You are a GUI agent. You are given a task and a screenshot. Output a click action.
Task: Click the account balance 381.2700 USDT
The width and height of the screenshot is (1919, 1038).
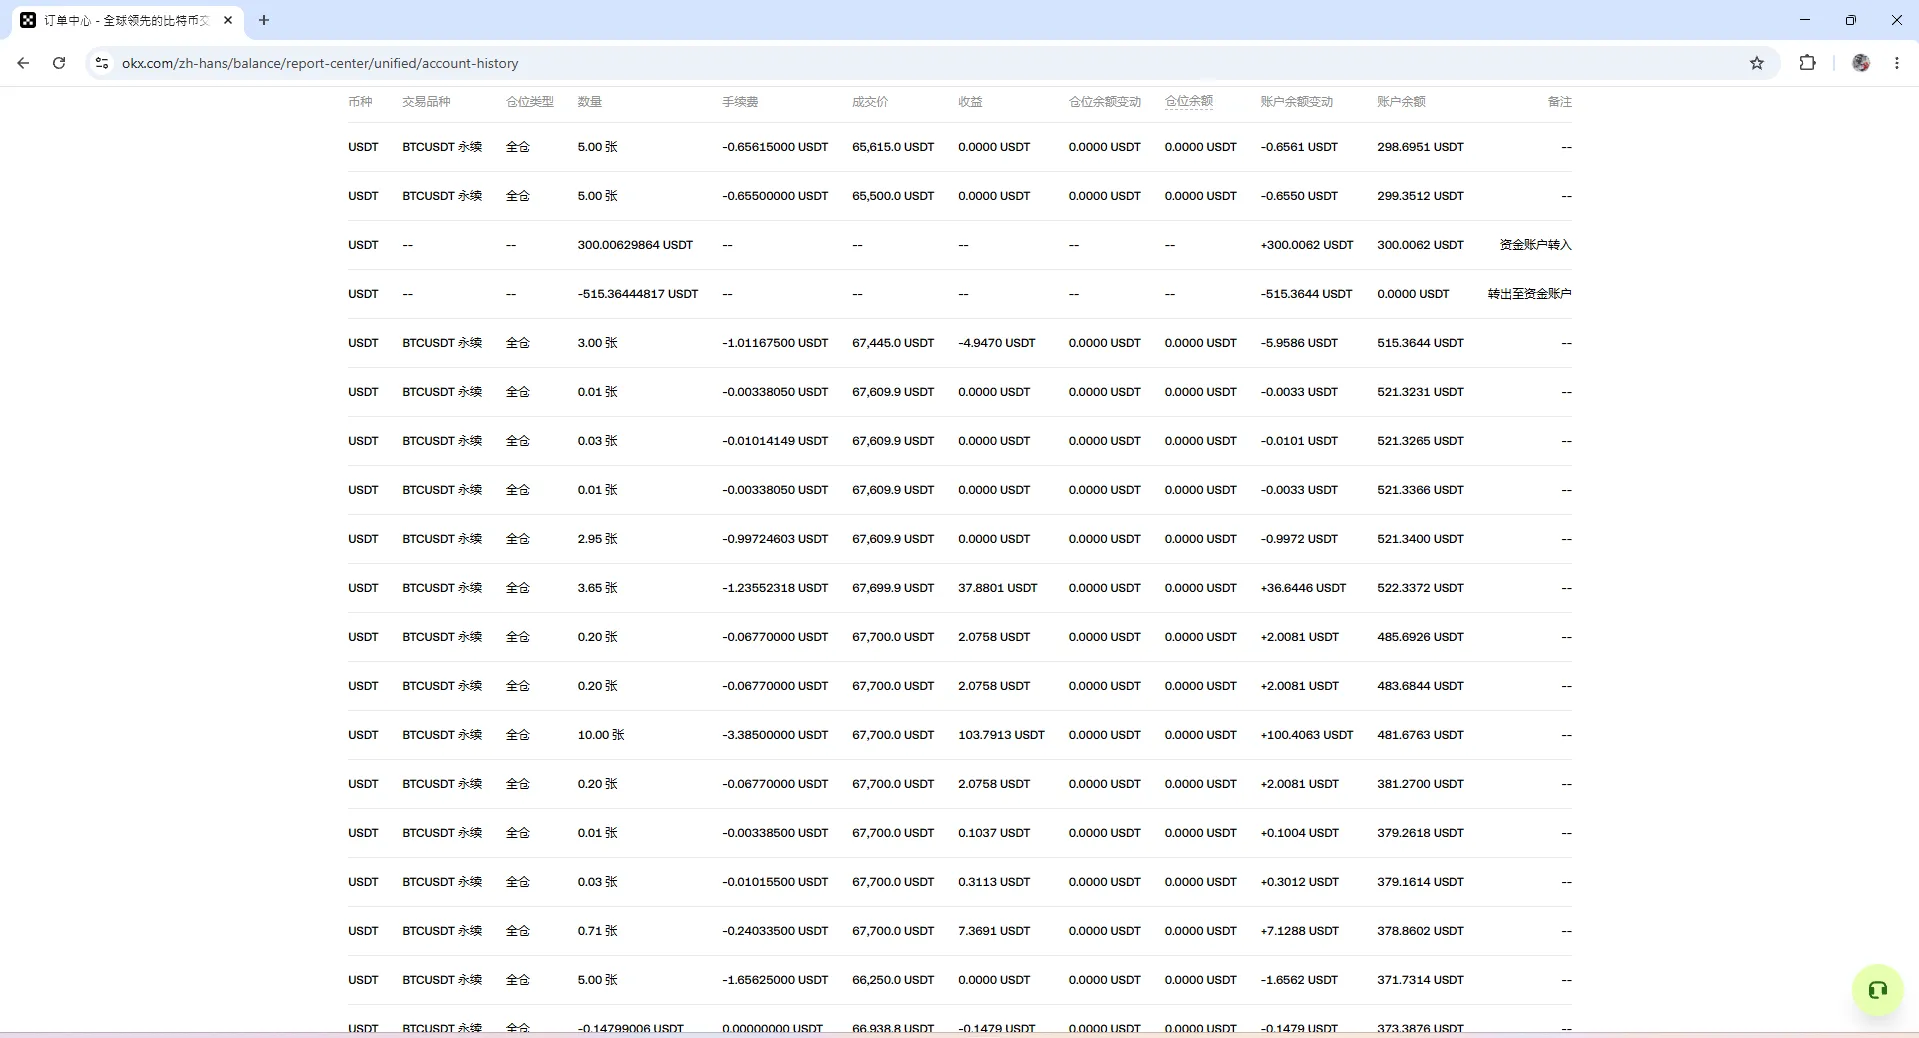[1420, 784]
